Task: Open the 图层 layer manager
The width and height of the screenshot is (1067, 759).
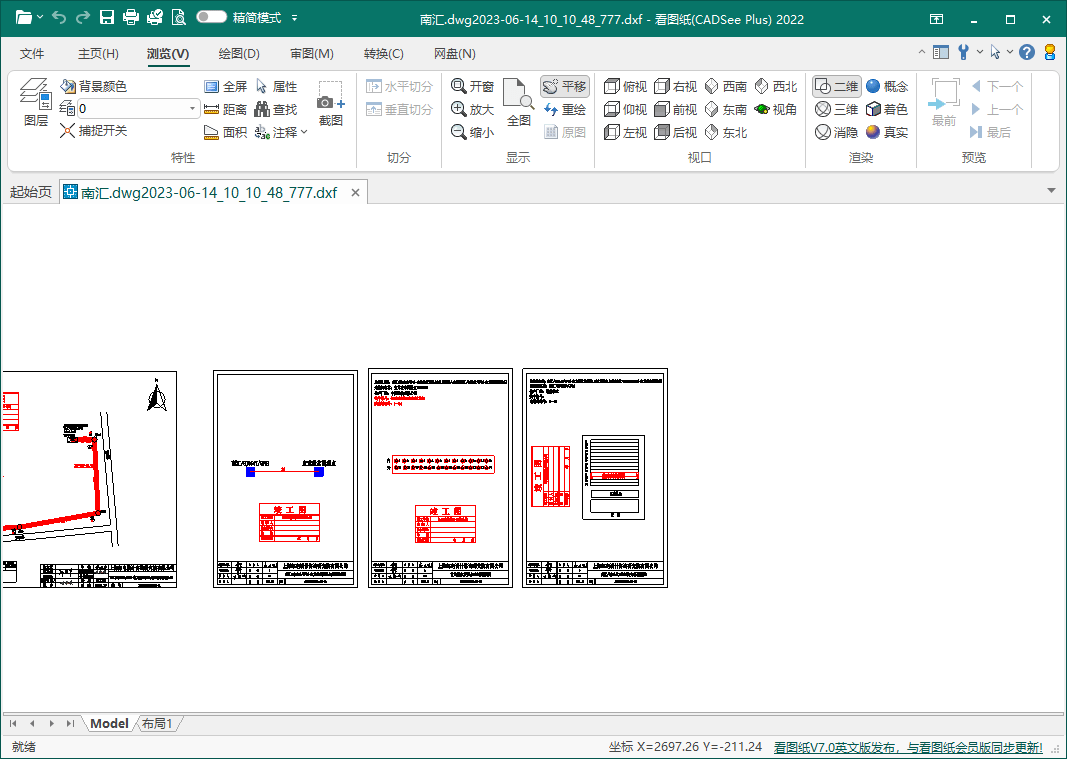Action: point(35,102)
